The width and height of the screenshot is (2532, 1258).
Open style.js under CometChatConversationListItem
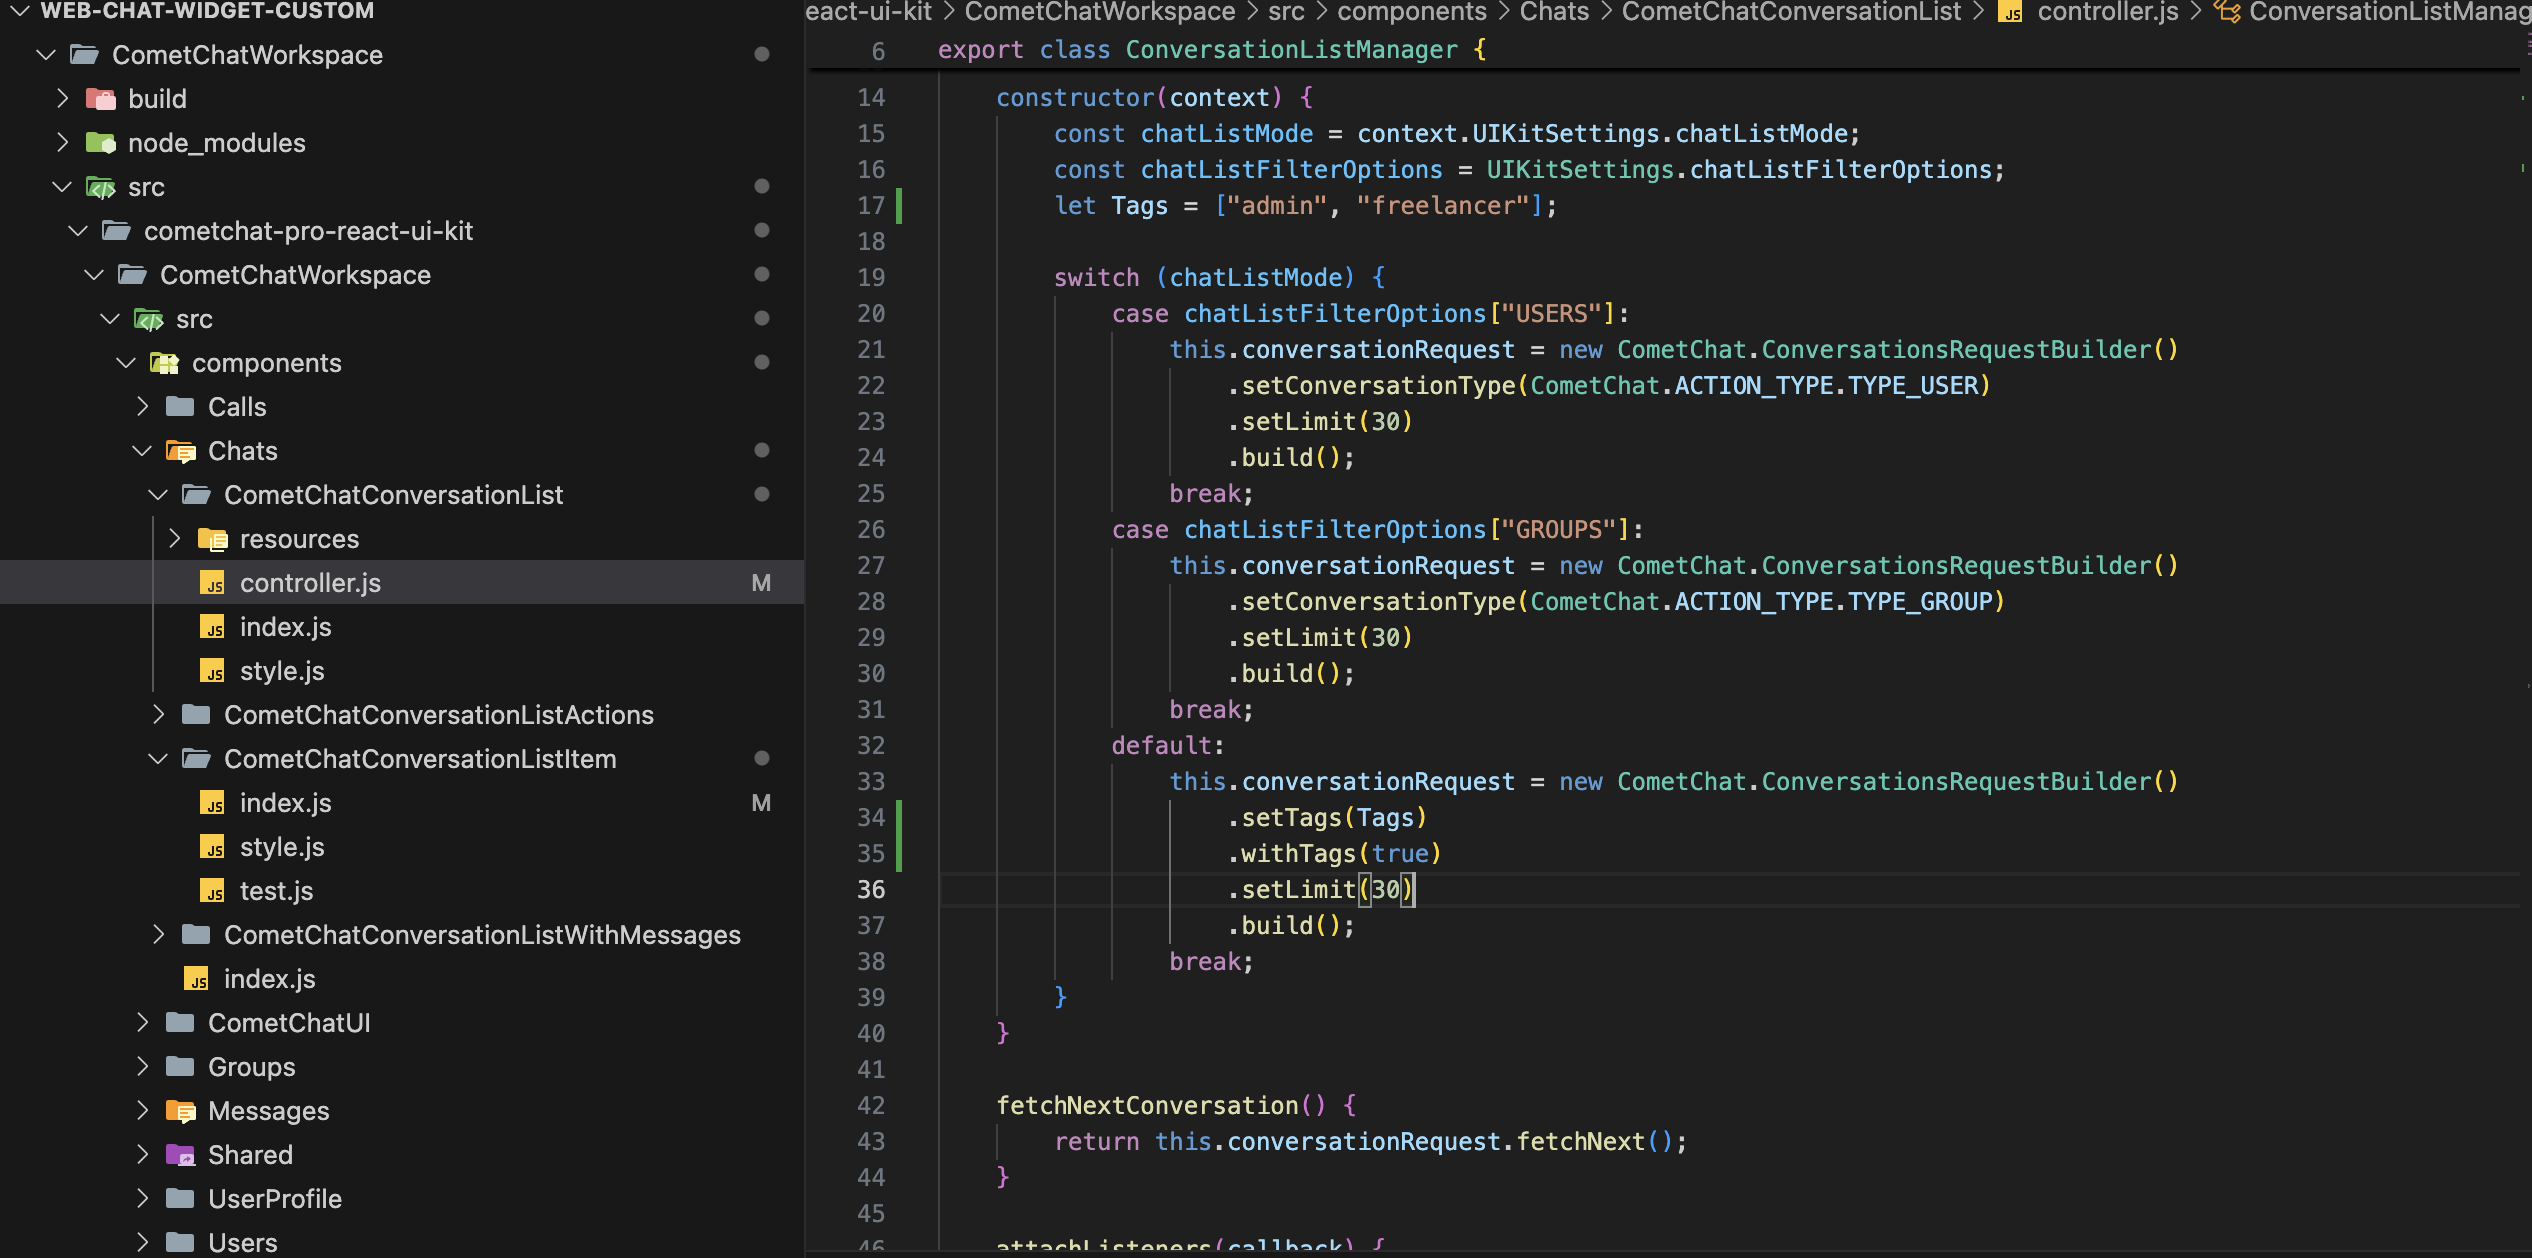coord(402,847)
